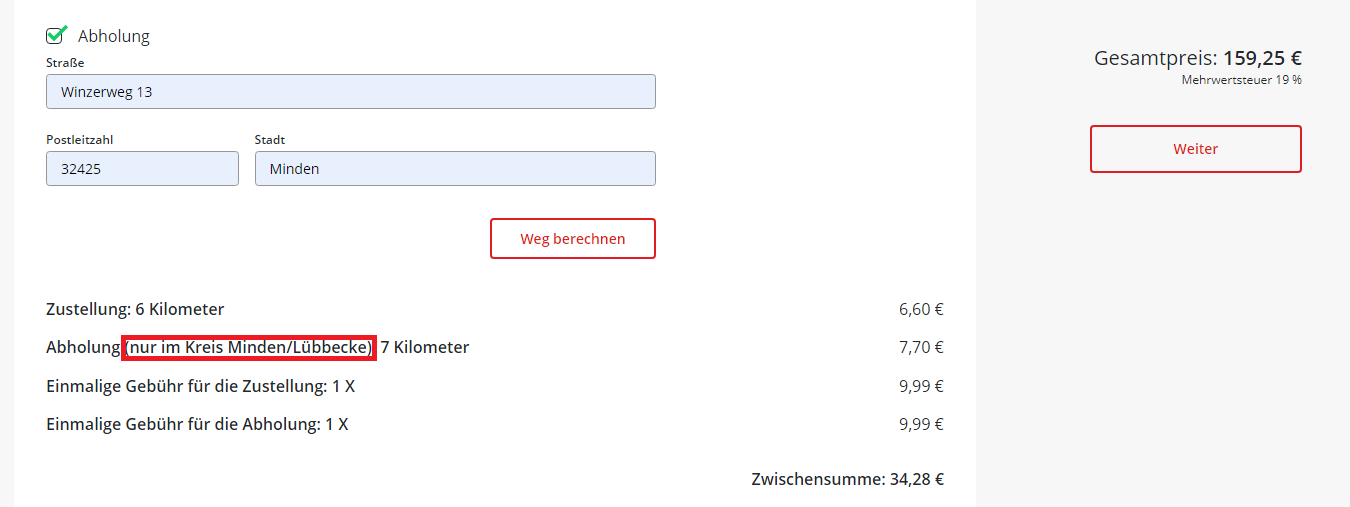
Task: Click the highlighted 'nur im Kreis Minden/Lübbecke' text
Action: pyautogui.click(x=249, y=348)
